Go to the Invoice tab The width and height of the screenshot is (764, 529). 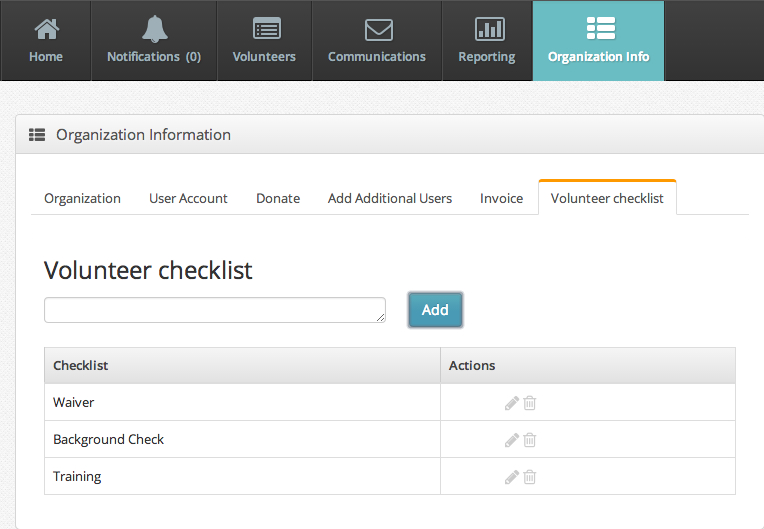click(501, 198)
